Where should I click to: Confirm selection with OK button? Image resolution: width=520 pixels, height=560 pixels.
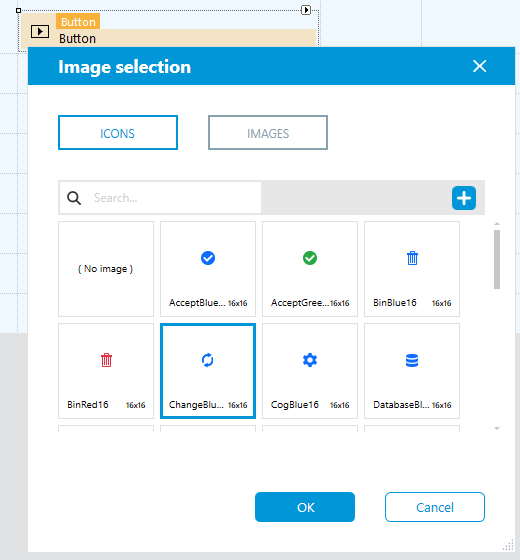[305, 507]
